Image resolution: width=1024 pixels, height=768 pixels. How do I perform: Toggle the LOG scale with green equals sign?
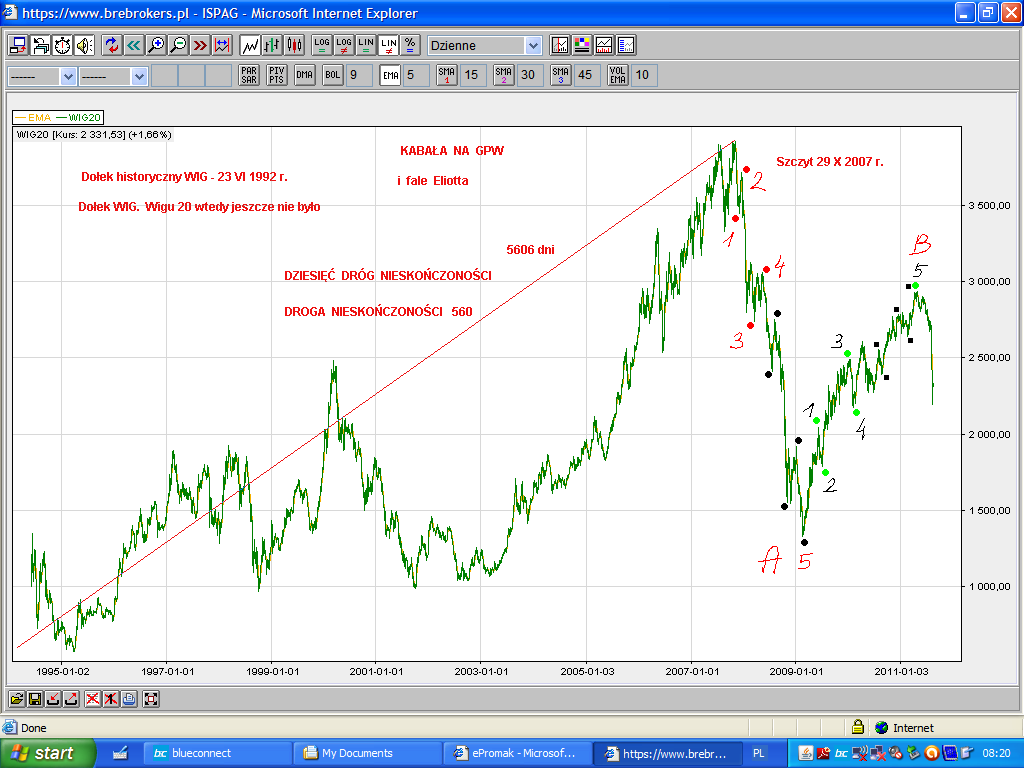(322, 45)
